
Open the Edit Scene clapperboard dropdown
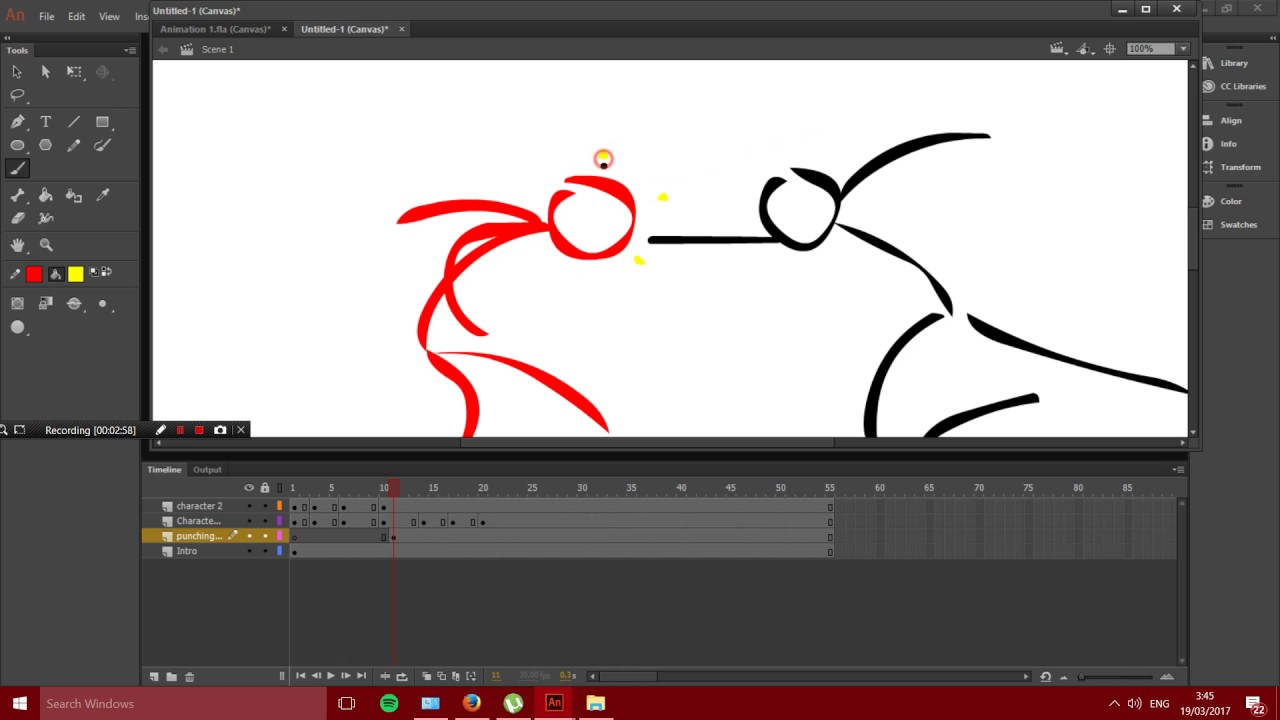[1058, 49]
